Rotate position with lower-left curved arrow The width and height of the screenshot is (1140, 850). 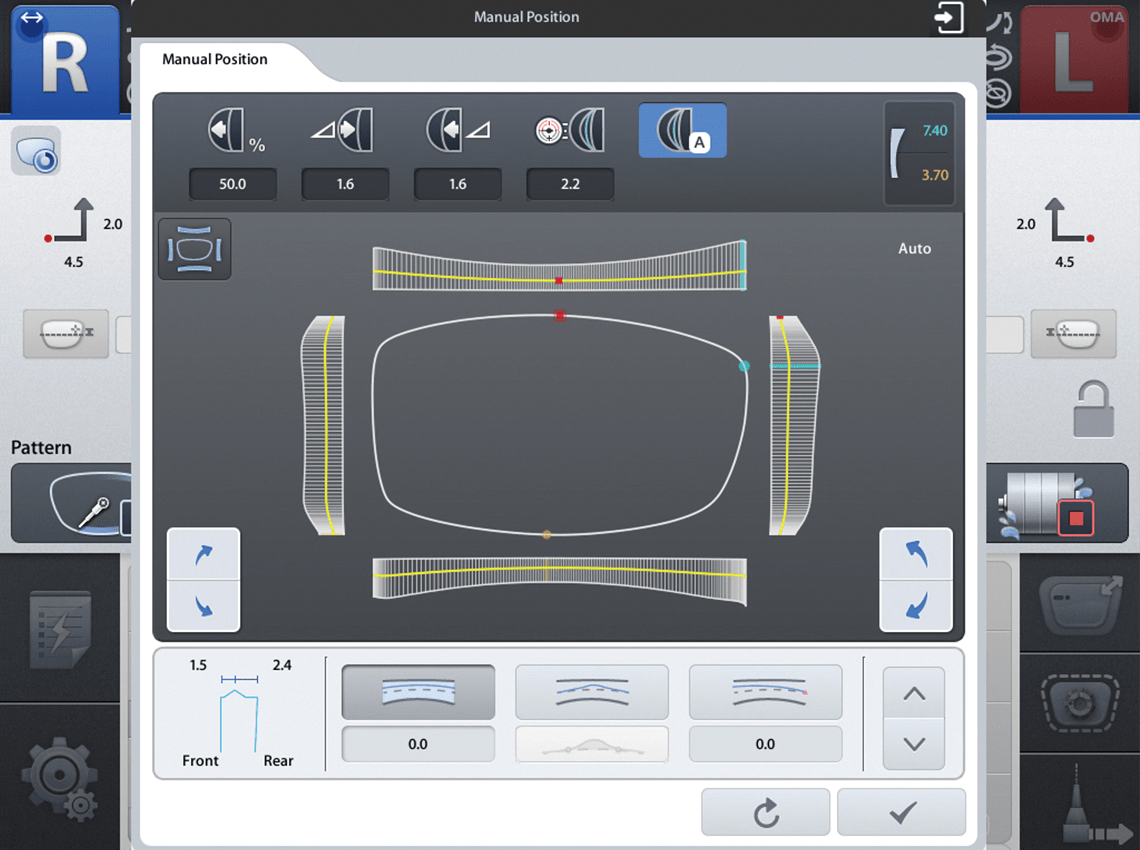click(204, 606)
